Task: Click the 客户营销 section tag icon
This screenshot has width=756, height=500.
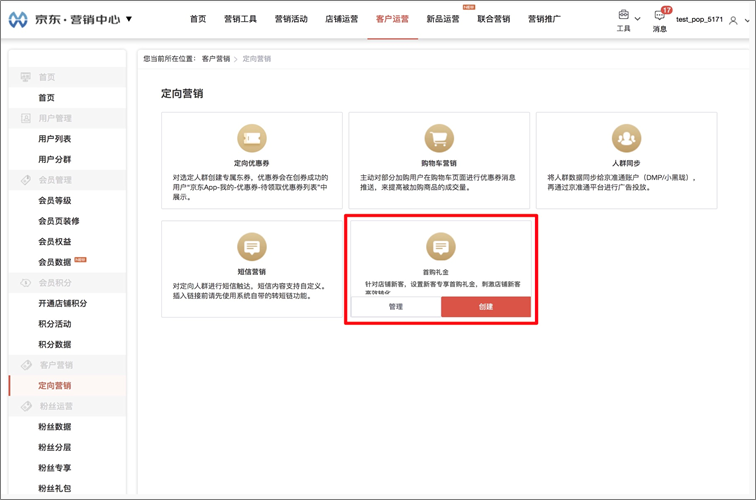Action: [x=26, y=365]
